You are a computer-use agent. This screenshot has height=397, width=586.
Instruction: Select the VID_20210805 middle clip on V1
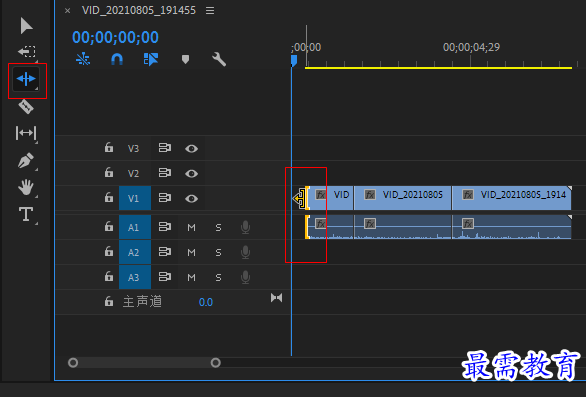coord(403,198)
